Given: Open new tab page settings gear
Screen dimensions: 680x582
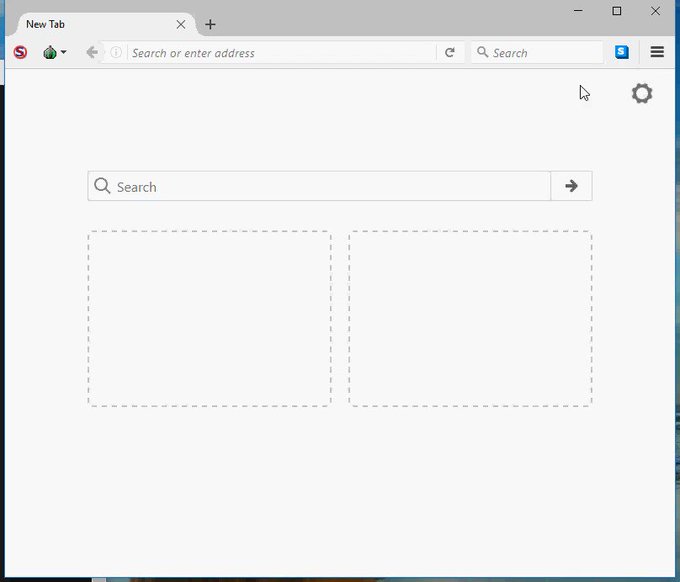Looking at the screenshot, I should 642,93.
